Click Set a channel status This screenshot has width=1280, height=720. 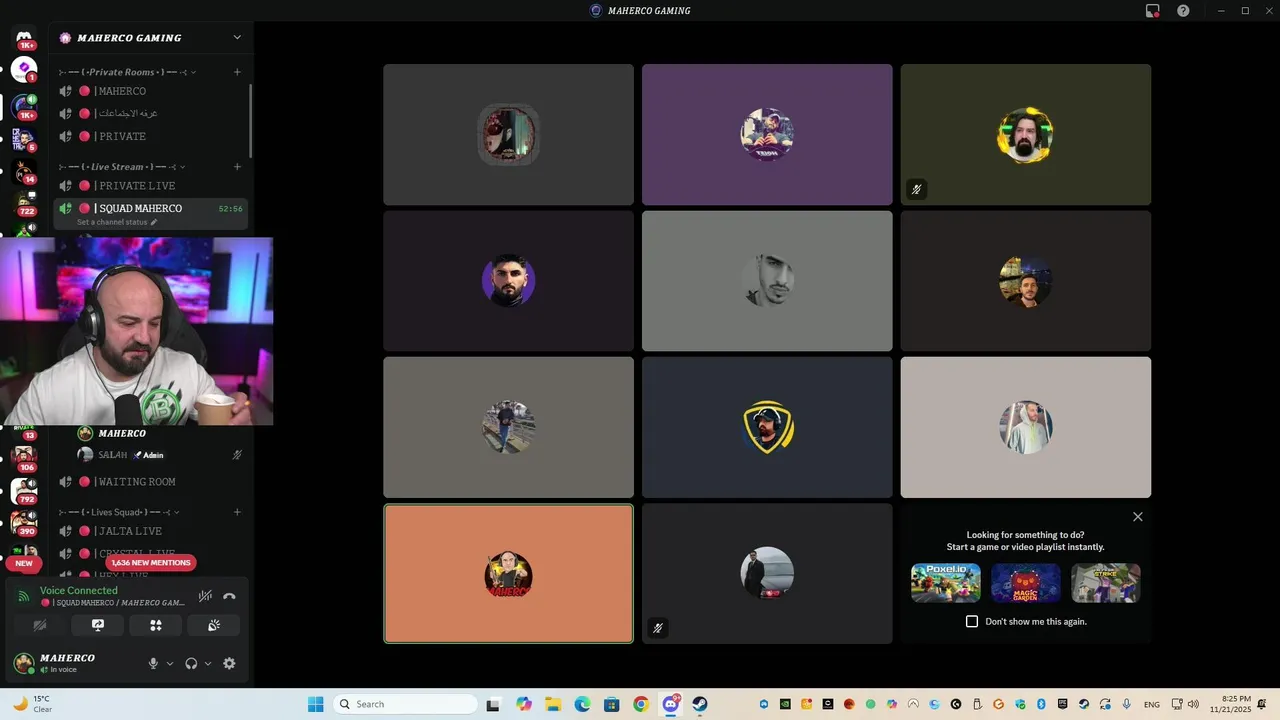[x=112, y=222]
